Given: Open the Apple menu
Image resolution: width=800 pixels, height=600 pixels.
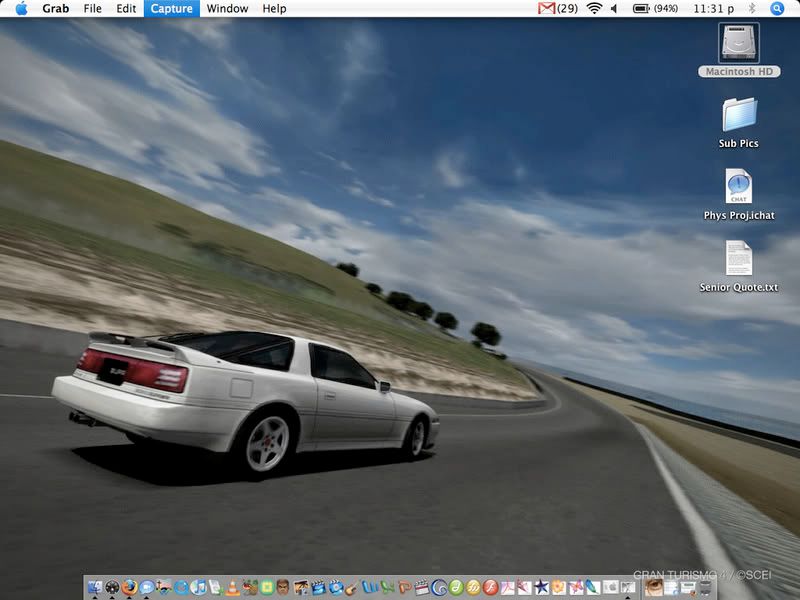Looking at the screenshot, I should click(21, 9).
